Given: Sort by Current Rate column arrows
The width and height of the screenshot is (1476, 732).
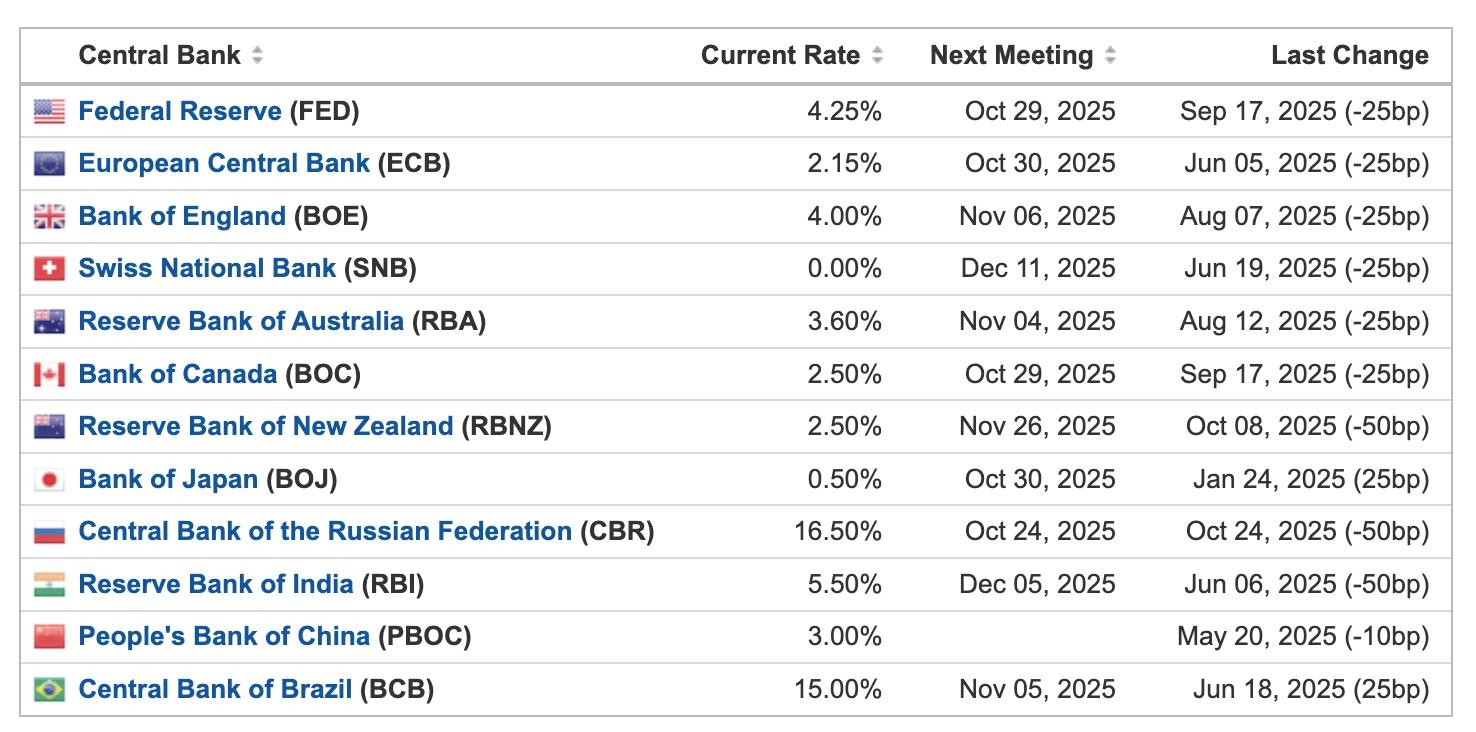Looking at the screenshot, I should [x=877, y=56].
